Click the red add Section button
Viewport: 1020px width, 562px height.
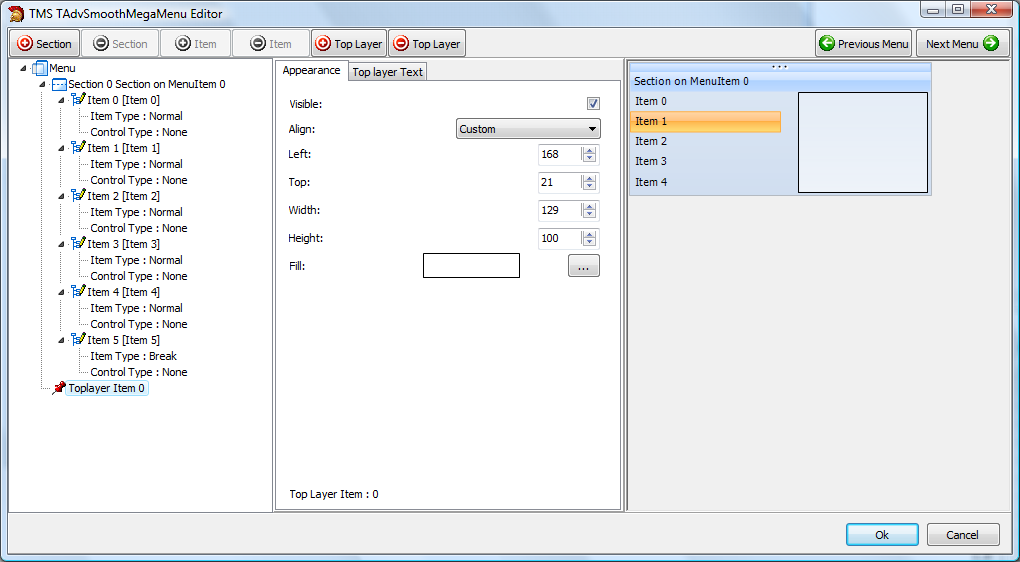click(44, 44)
